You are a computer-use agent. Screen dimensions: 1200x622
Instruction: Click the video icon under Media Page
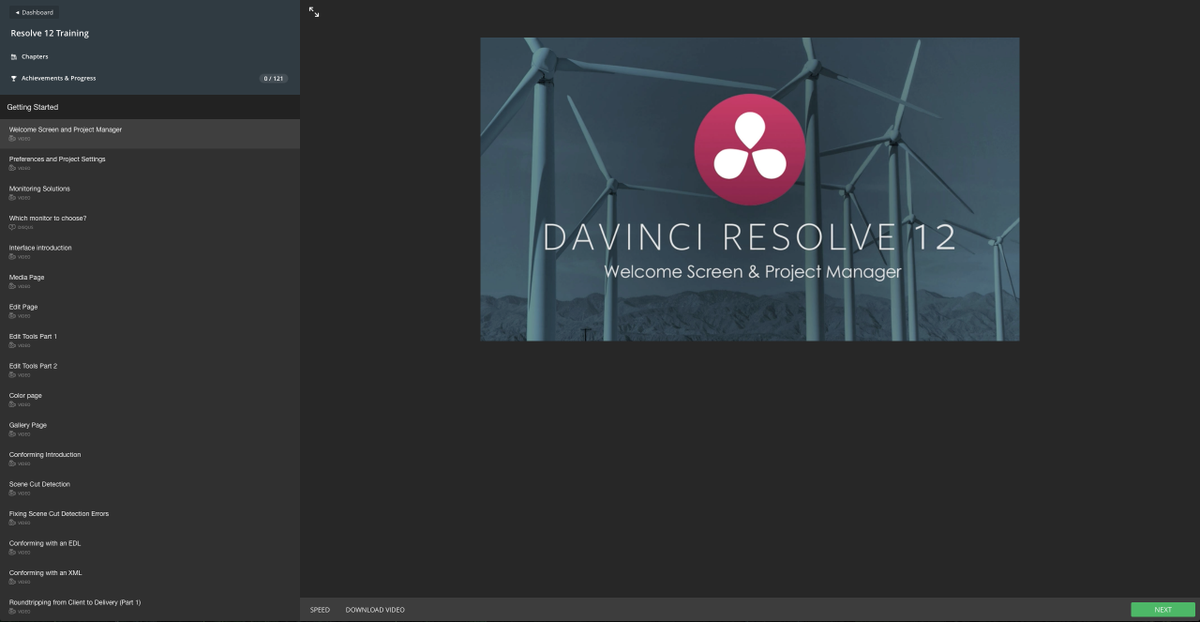[12, 286]
